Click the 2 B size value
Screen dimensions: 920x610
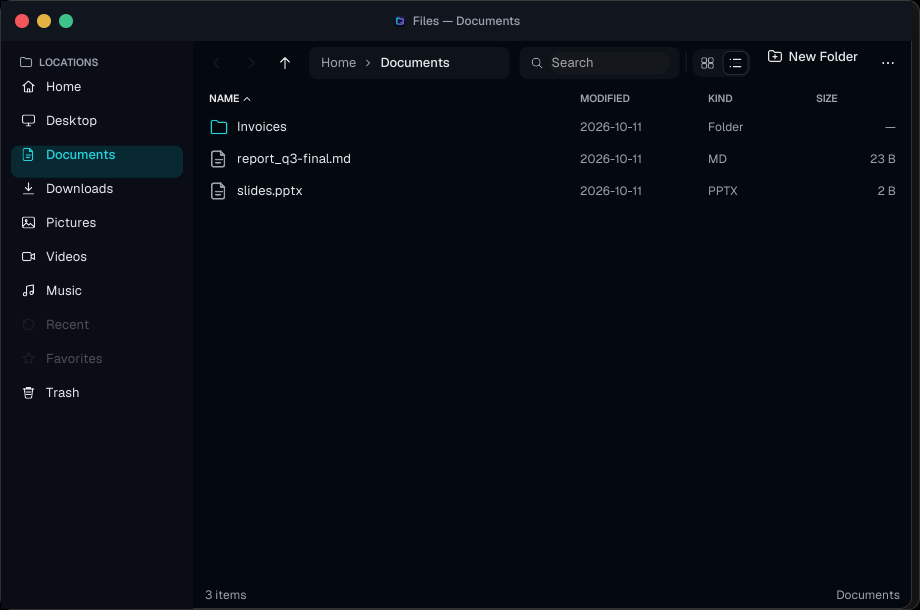pos(886,191)
